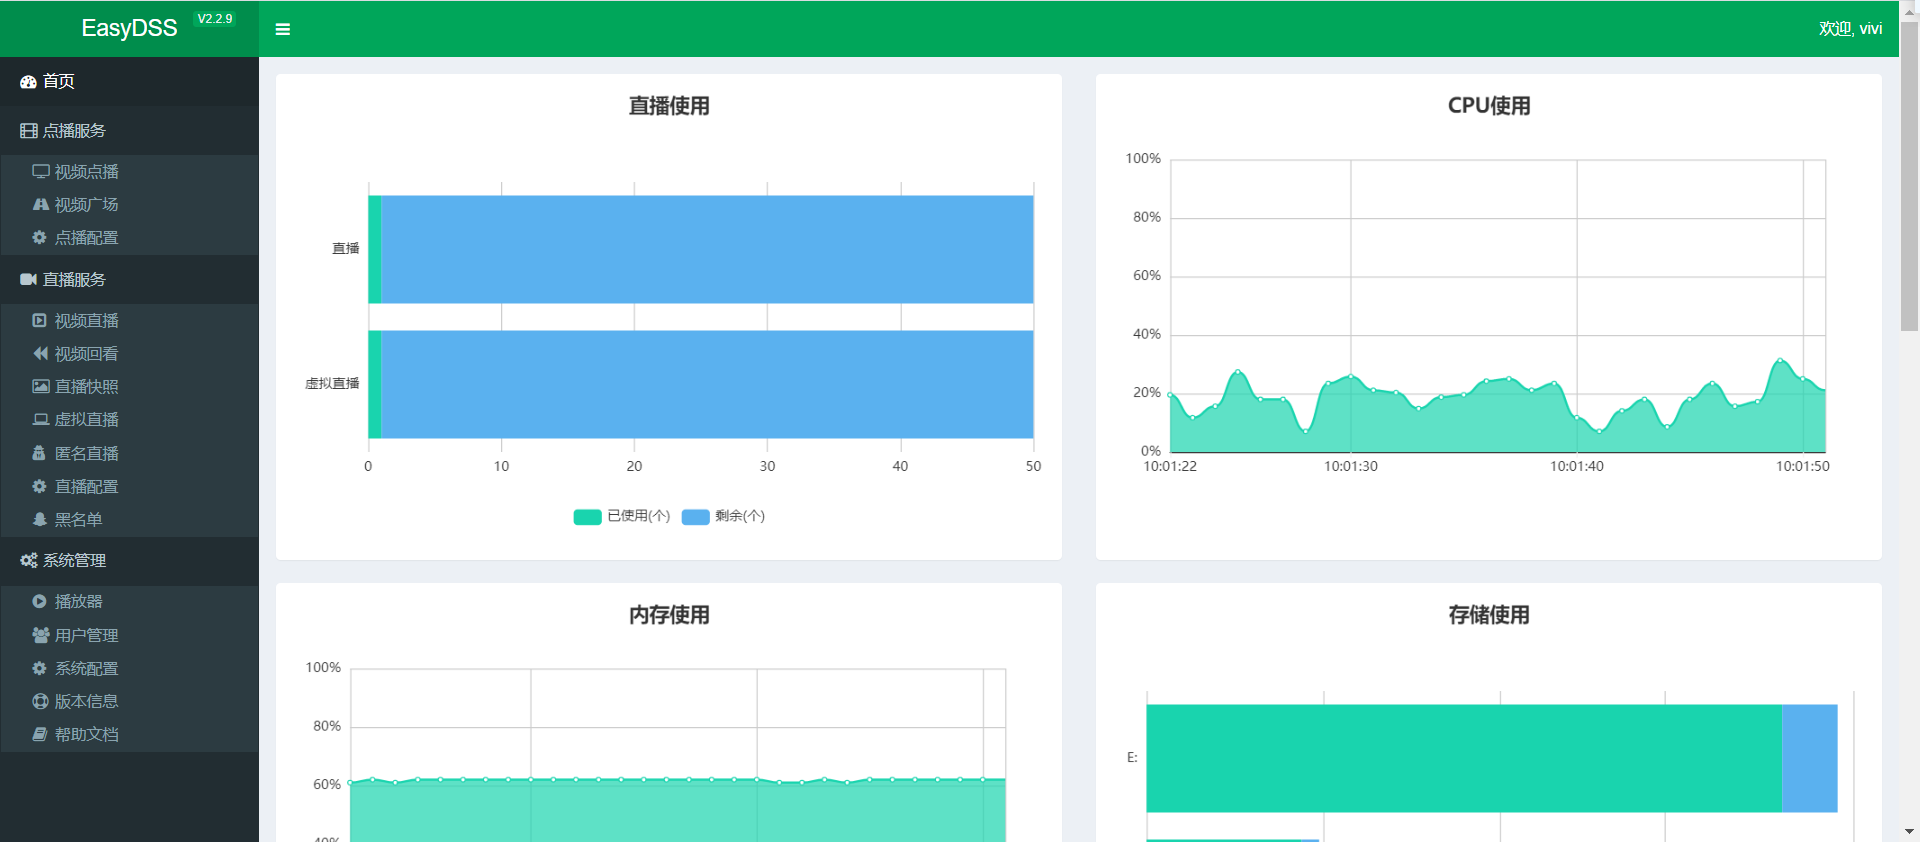Click the 内存使用 chart title
The height and width of the screenshot is (842, 1920).
(669, 615)
